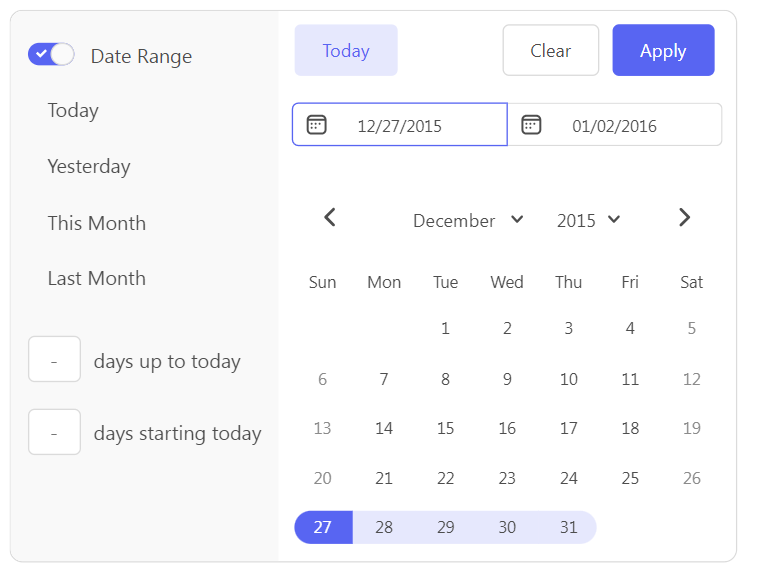Select December 13 in calendar
Screen dimensions: 761x583
(322, 429)
